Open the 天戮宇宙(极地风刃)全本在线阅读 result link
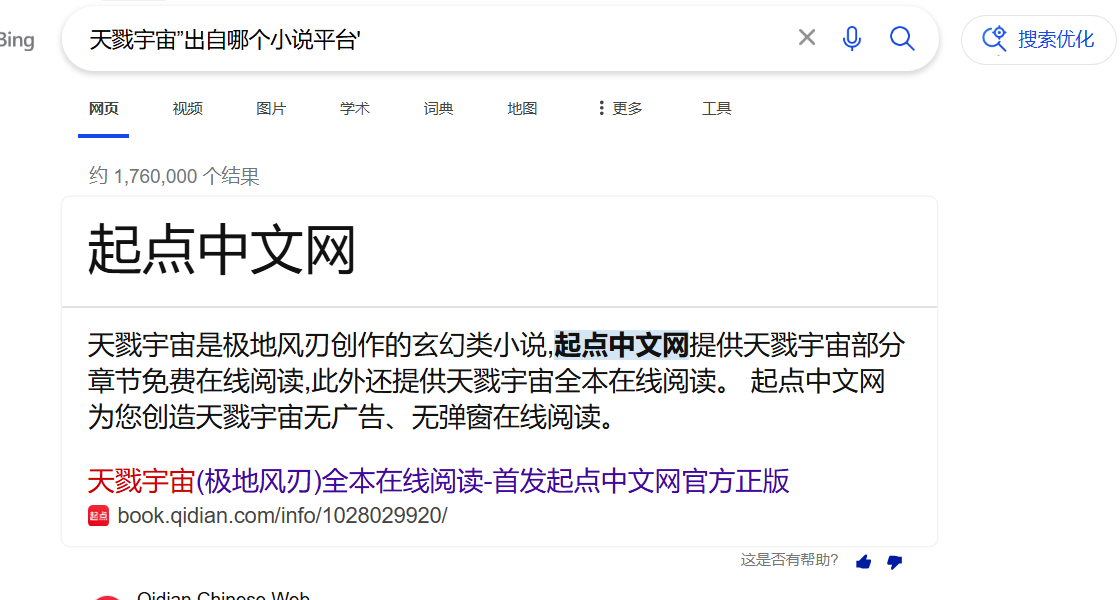 [x=439, y=481]
